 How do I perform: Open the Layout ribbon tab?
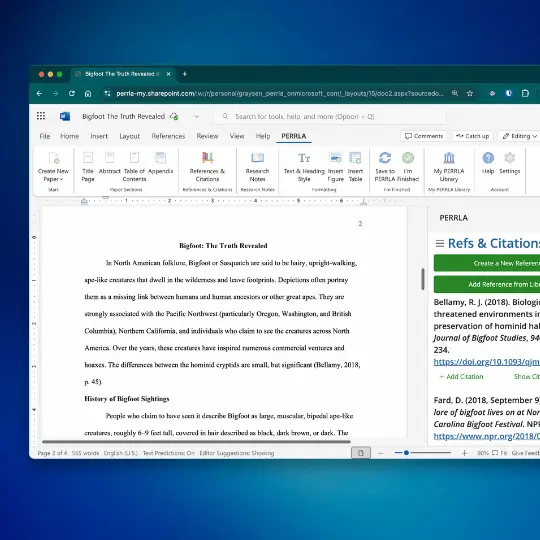coord(129,136)
